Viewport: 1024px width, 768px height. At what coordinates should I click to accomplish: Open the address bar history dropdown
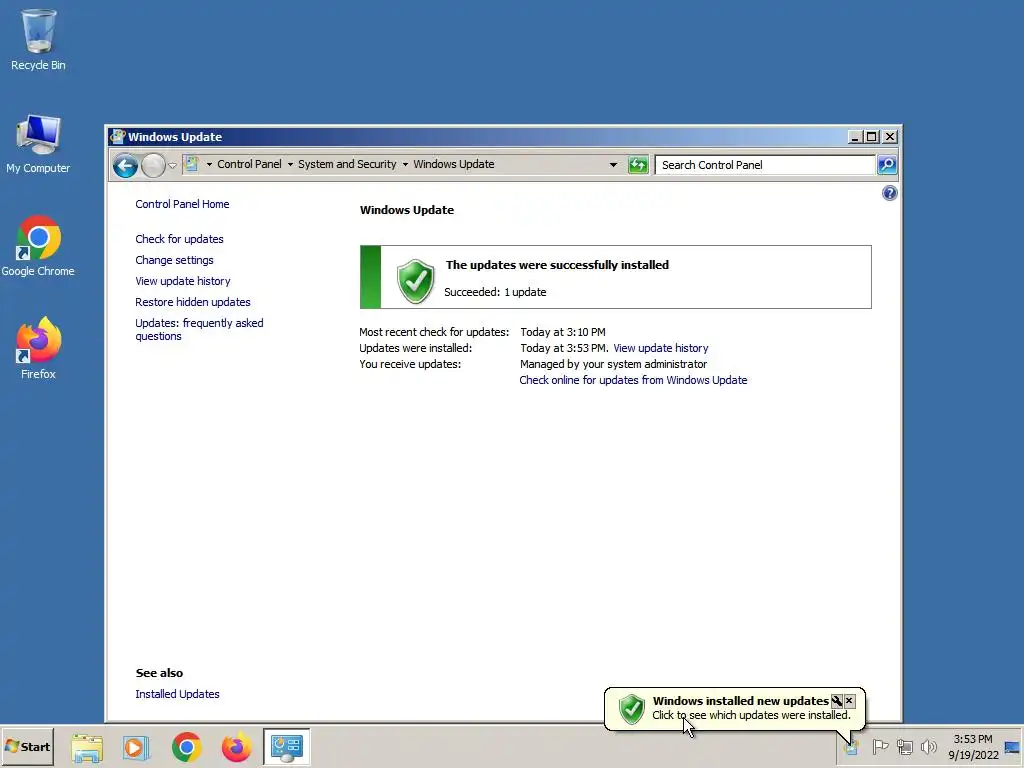coord(613,165)
